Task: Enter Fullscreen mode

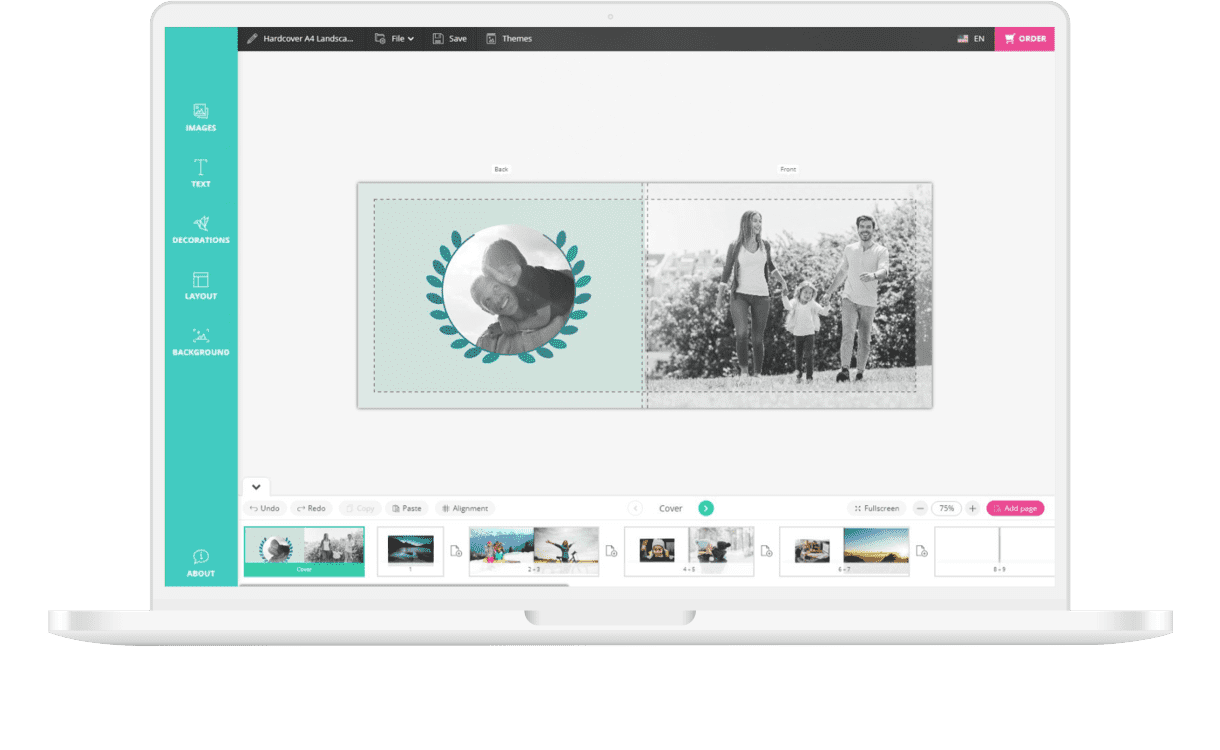Action: [x=877, y=508]
